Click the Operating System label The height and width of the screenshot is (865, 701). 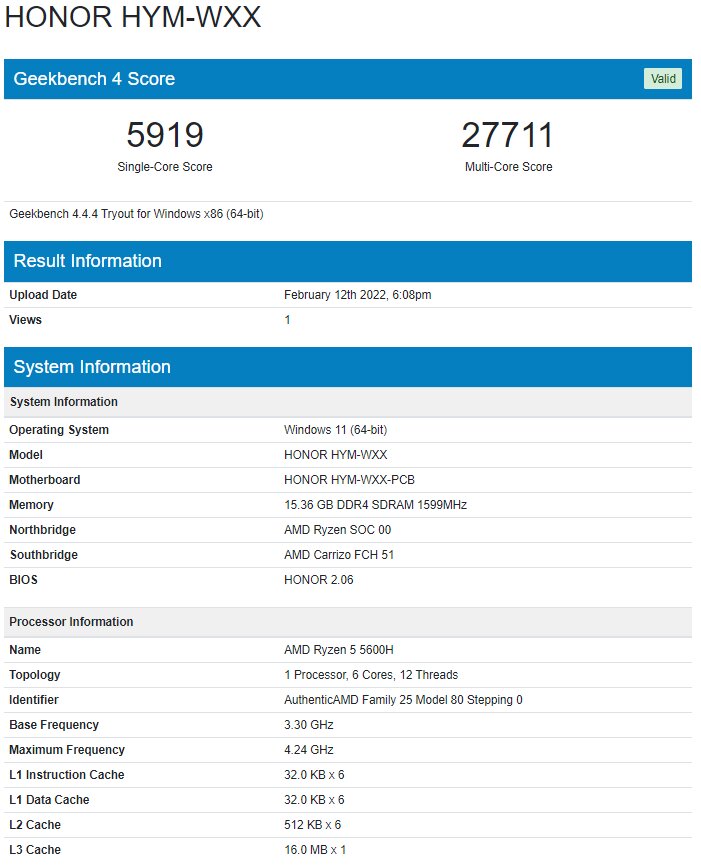point(59,430)
